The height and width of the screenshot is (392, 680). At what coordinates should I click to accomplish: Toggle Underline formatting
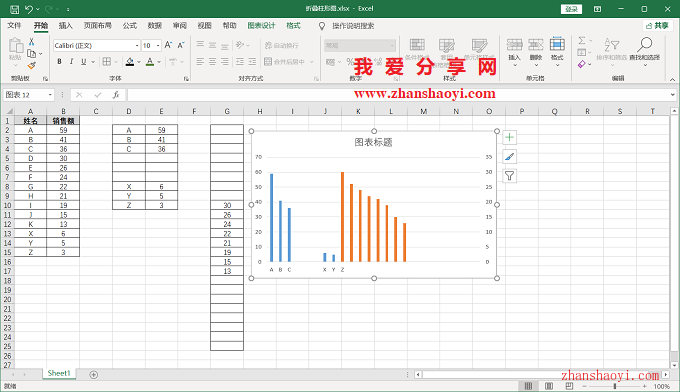click(83, 62)
